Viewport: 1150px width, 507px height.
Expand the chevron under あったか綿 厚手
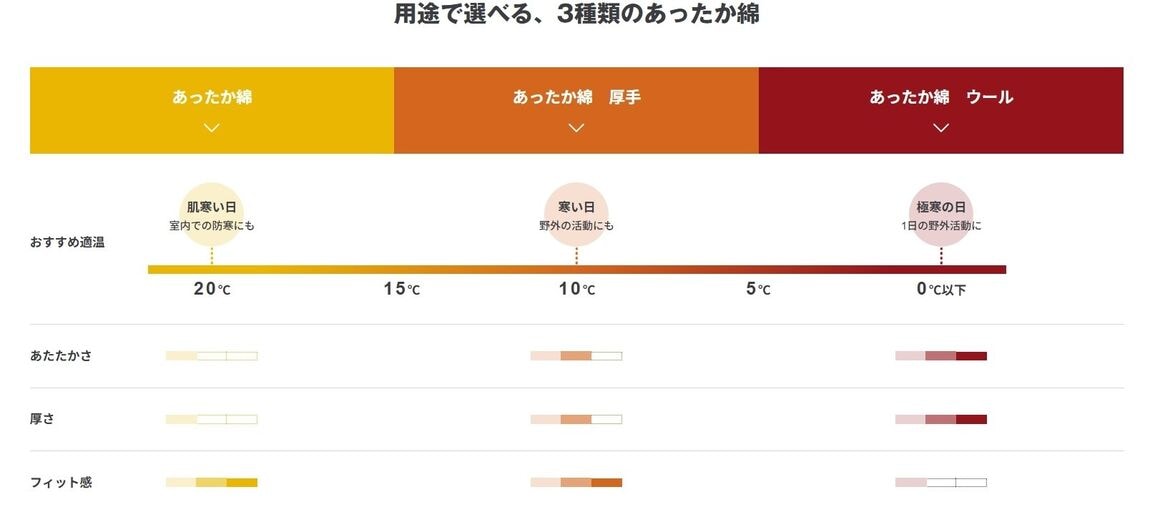click(576, 127)
